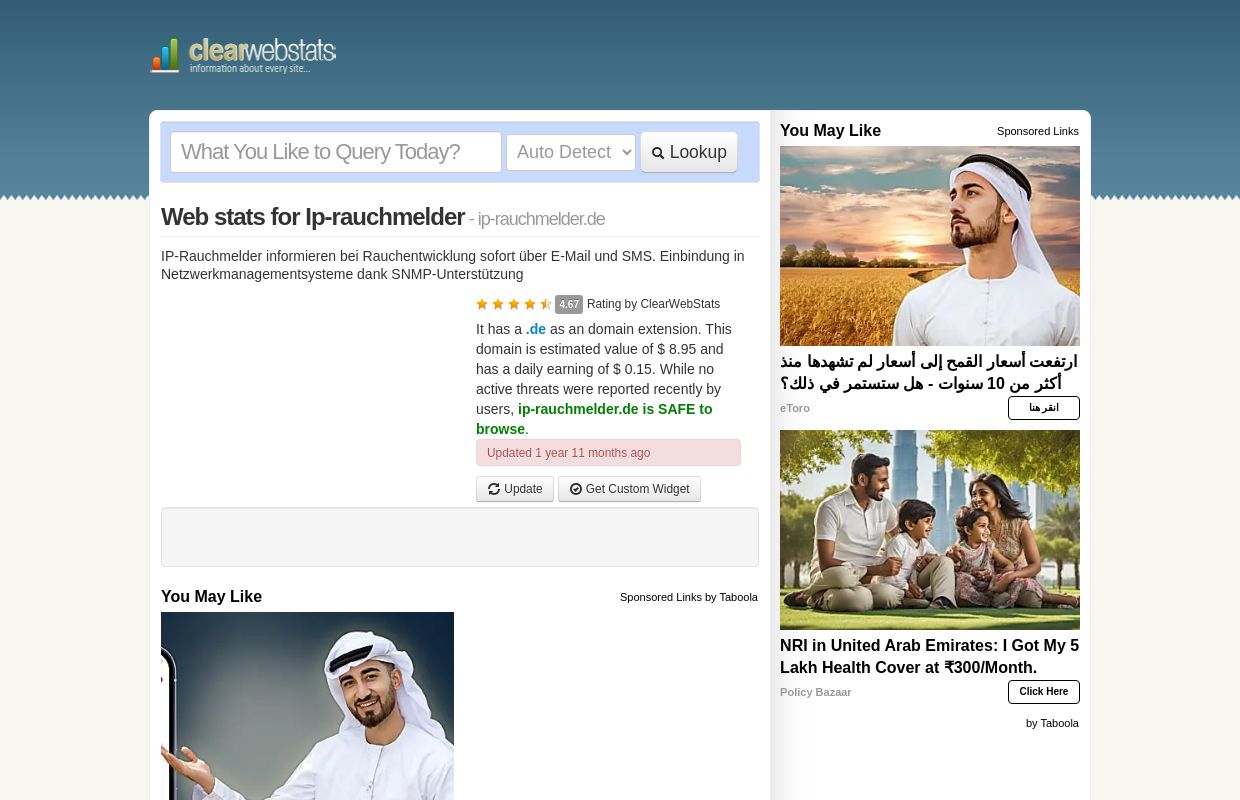Image resolution: width=1240 pixels, height=800 pixels.
Task: Click the by Taboola link in sidebar
Action: point(1052,723)
